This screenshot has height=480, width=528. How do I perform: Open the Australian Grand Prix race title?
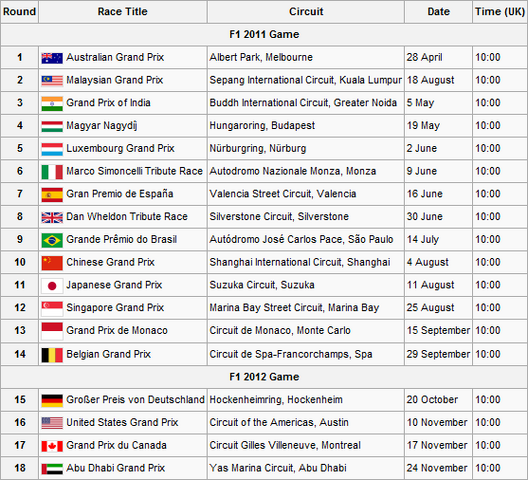tap(115, 57)
